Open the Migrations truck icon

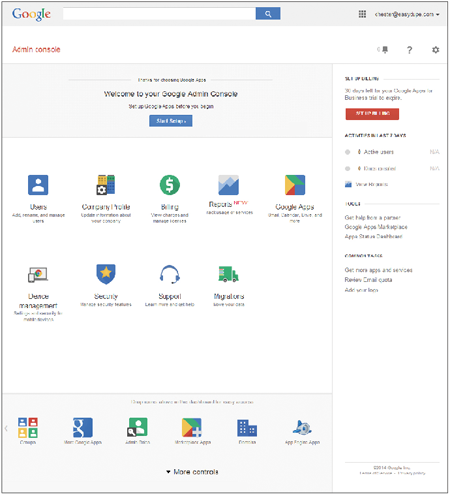228,274
